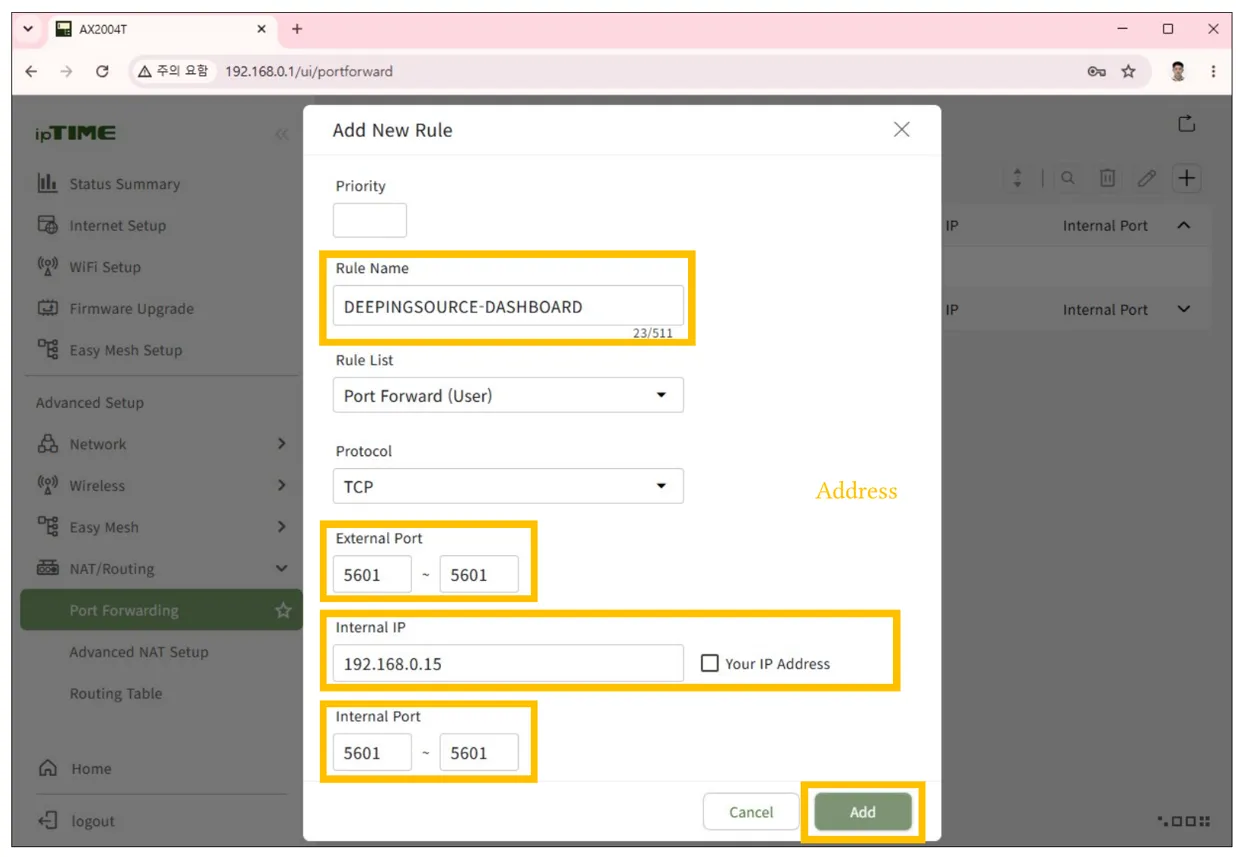The height and width of the screenshot is (857, 1240).
Task: Collapse the sidebar with double-chevron icon
Action: coord(281,134)
